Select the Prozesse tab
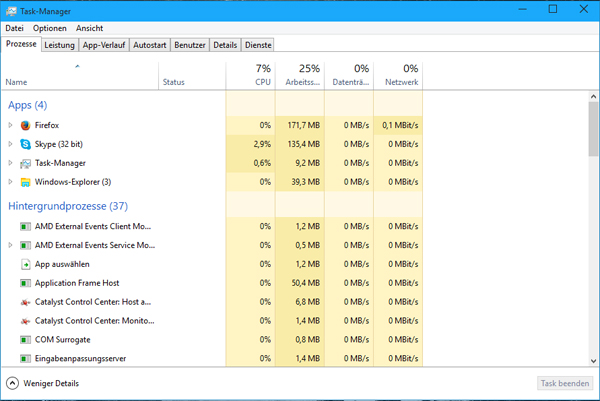 coord(21,44)
